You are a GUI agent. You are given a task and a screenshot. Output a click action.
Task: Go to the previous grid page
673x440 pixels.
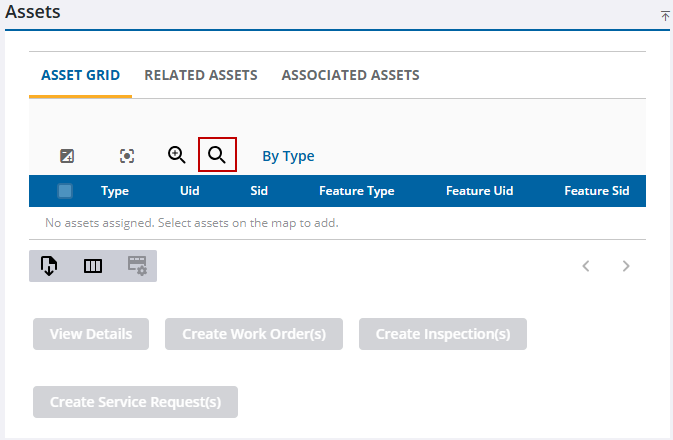(586, 266)
